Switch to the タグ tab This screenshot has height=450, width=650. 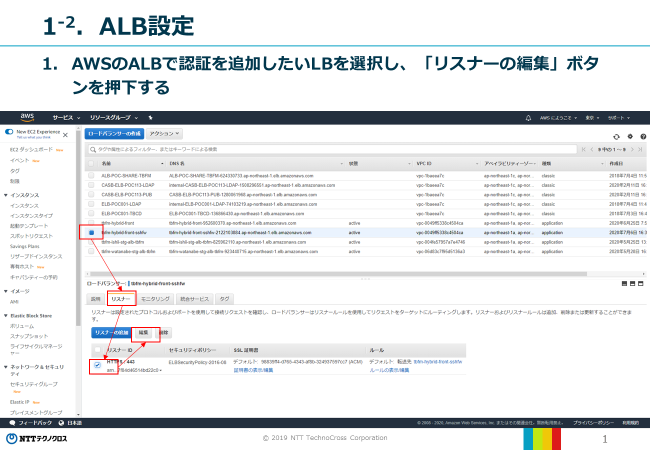point(224,299)
